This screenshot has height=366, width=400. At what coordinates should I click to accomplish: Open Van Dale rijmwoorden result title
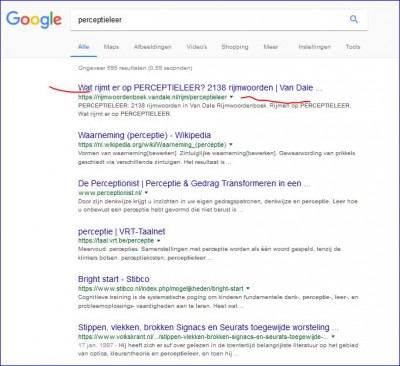(x=200, y=88)
